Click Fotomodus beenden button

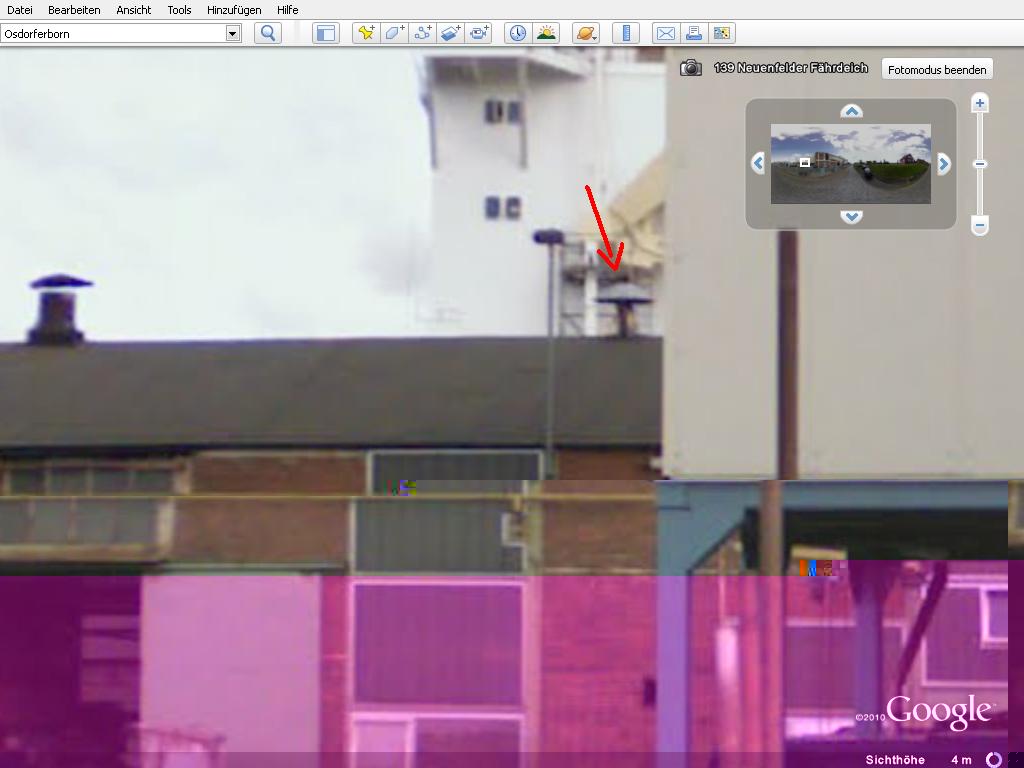pos(938,69)
